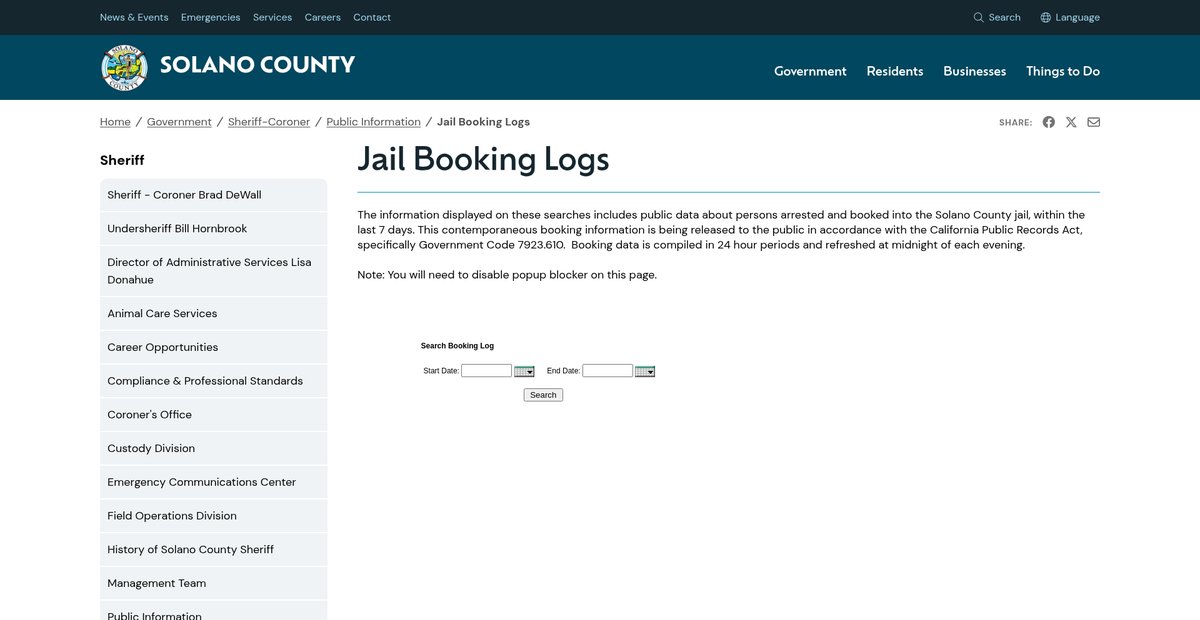Open Management Team sidebar link

click(213, 583)
